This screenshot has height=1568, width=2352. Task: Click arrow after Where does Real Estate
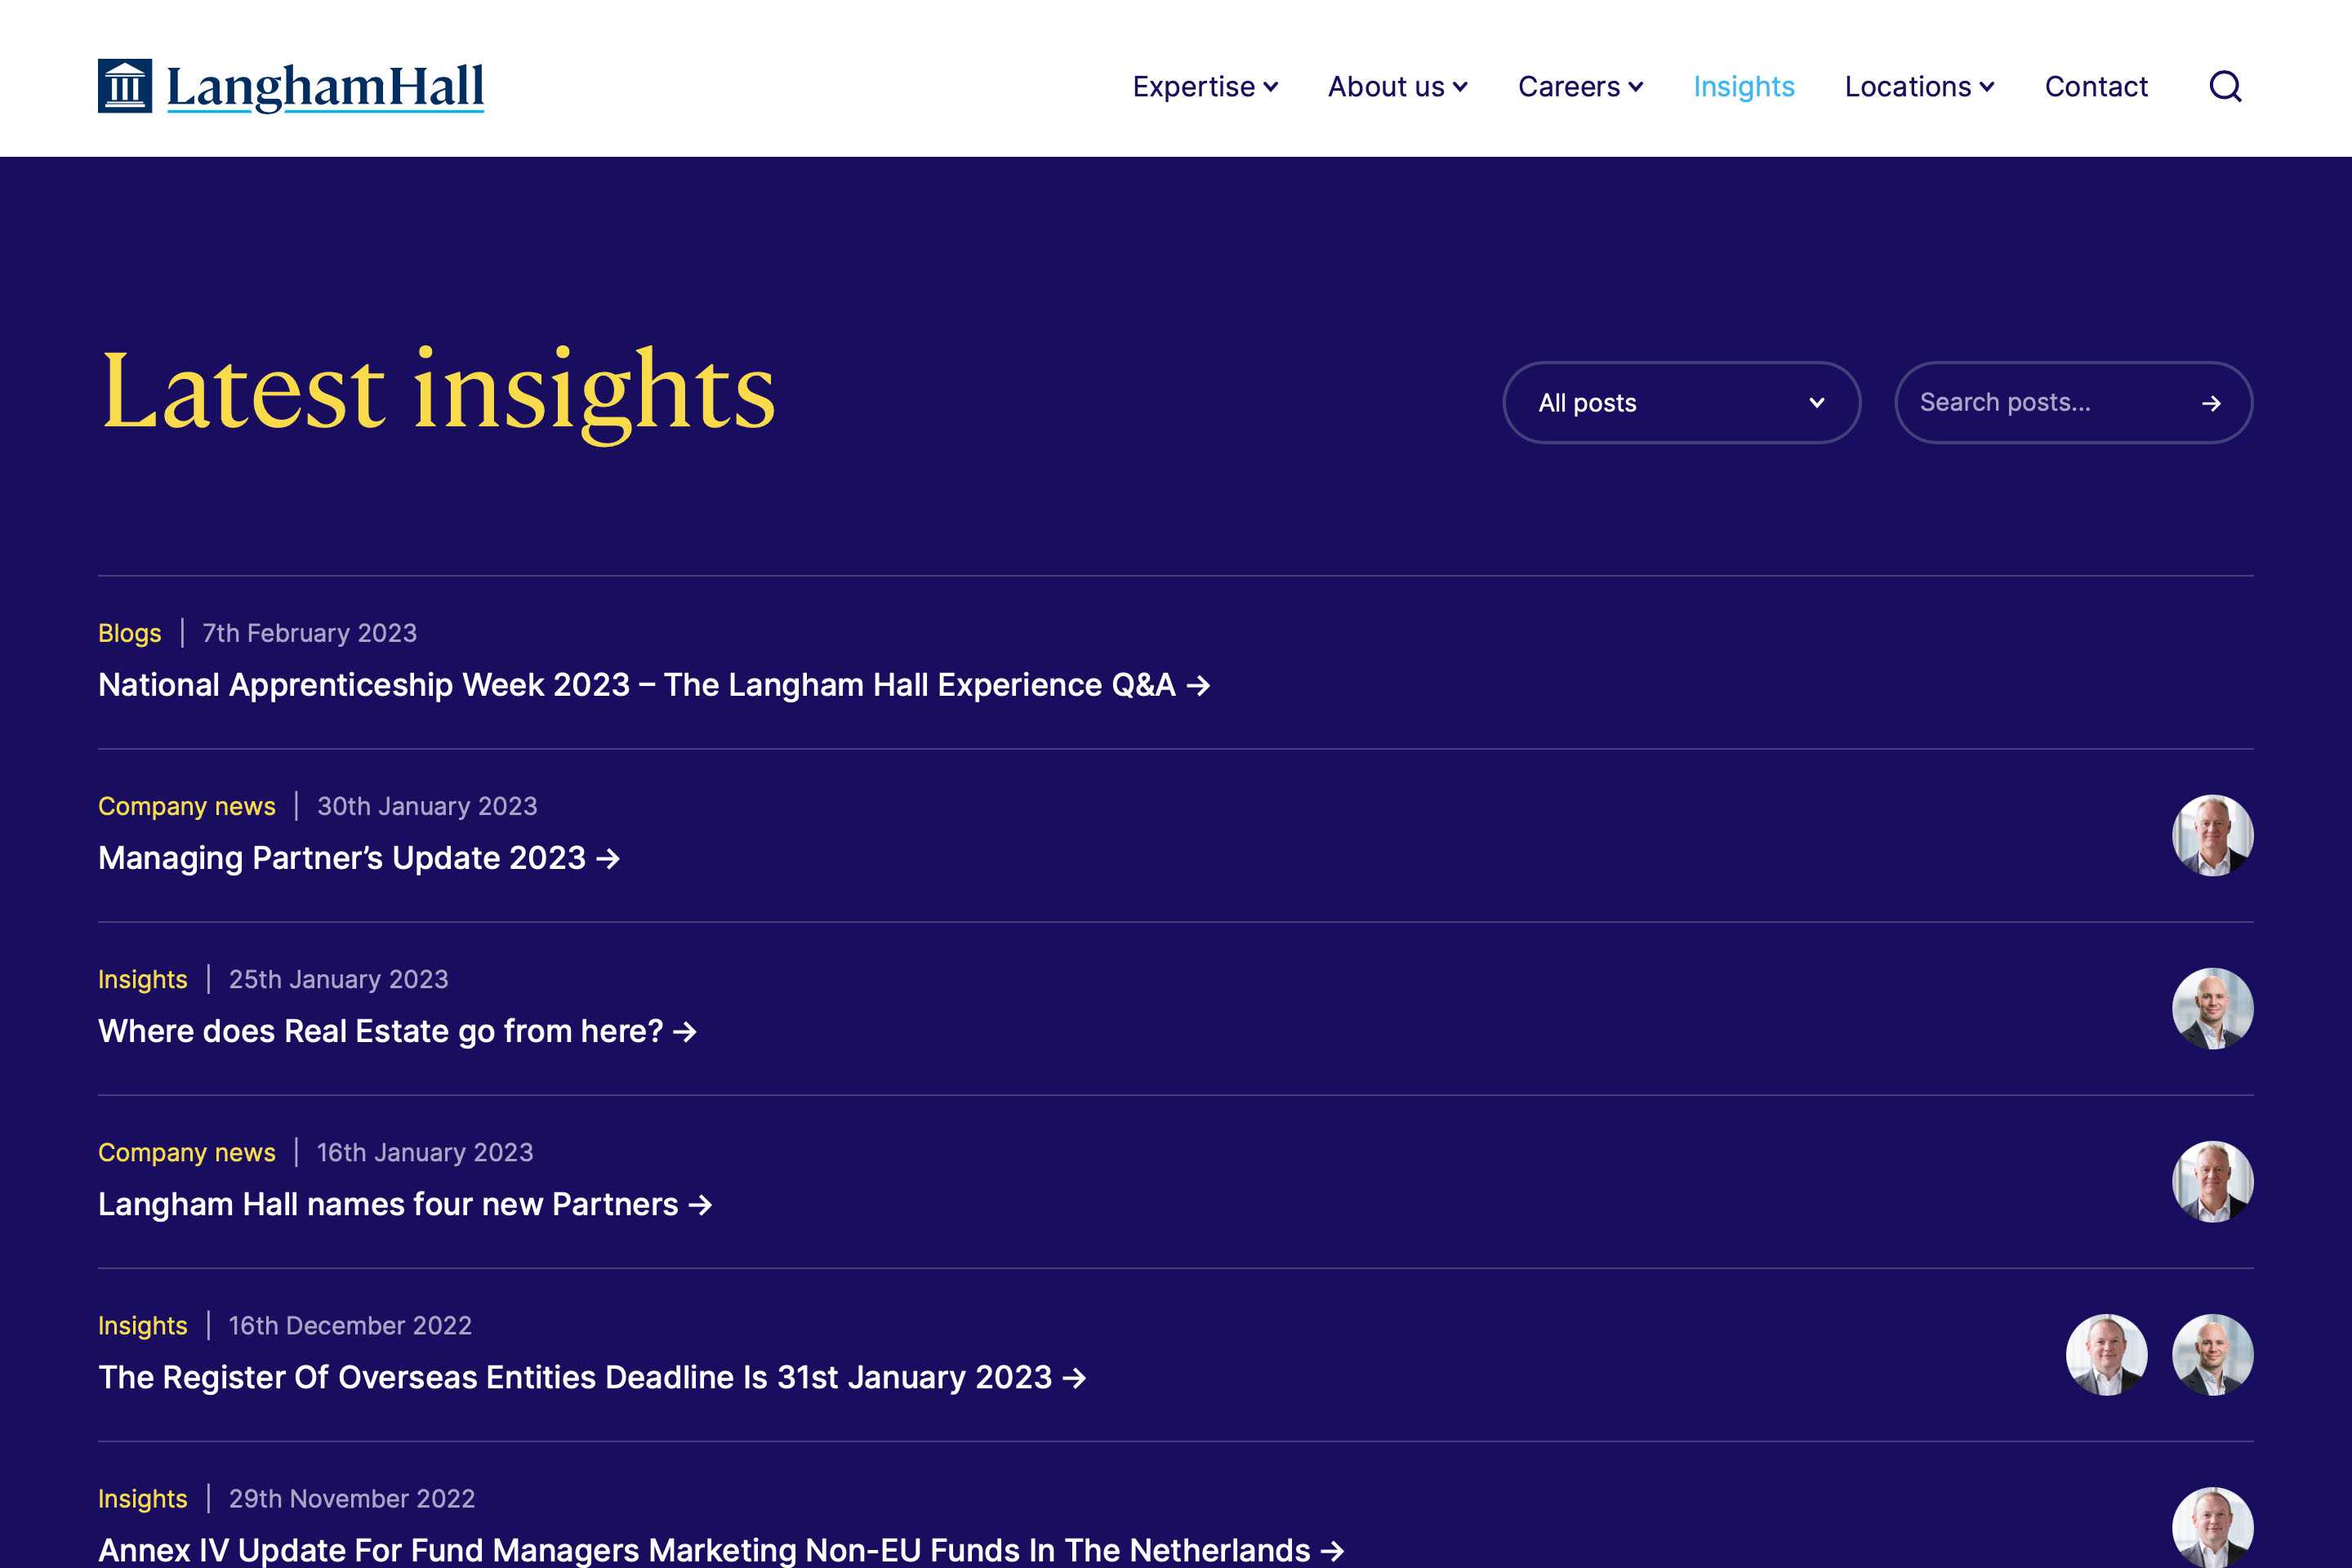coord(685,1032)
